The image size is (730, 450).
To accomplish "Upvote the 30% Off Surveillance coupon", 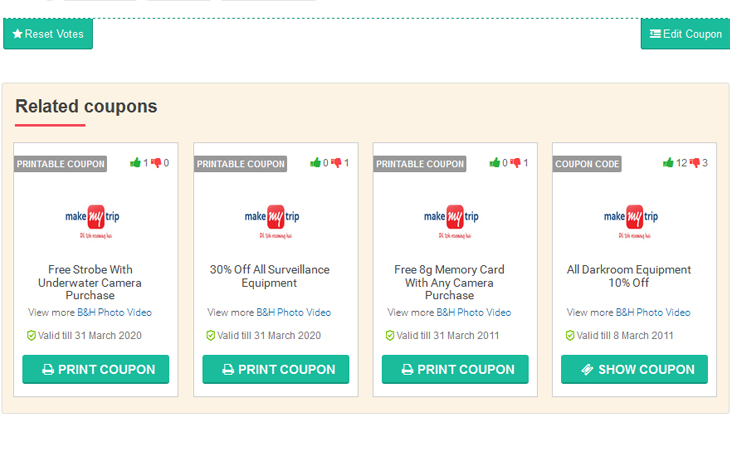I will click(x=315, y=163).
